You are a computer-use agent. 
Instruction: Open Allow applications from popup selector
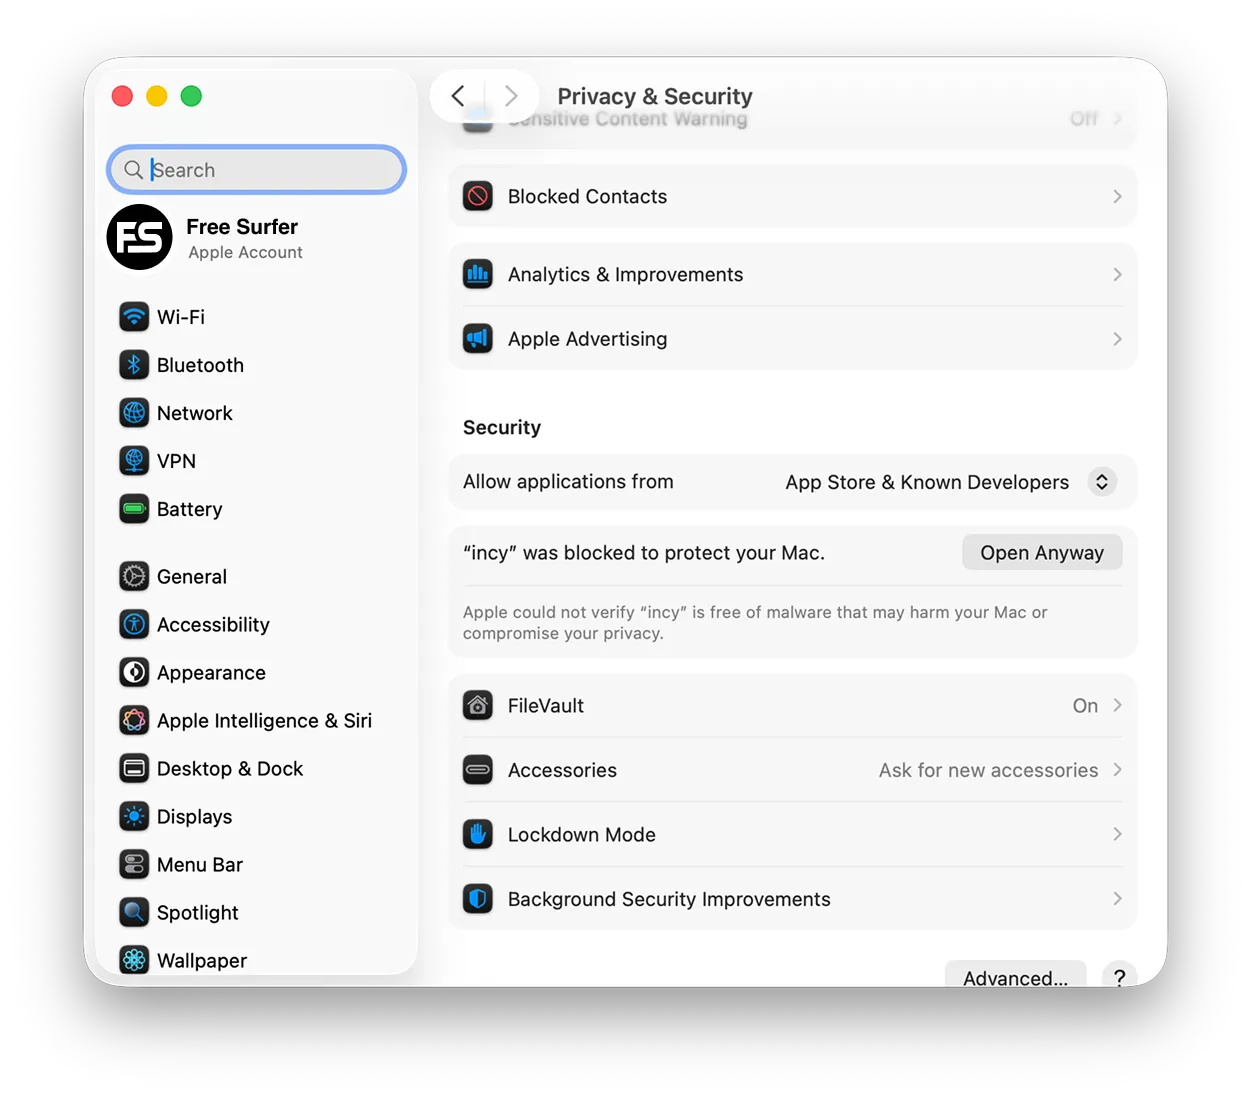[x=1101, y=482]
